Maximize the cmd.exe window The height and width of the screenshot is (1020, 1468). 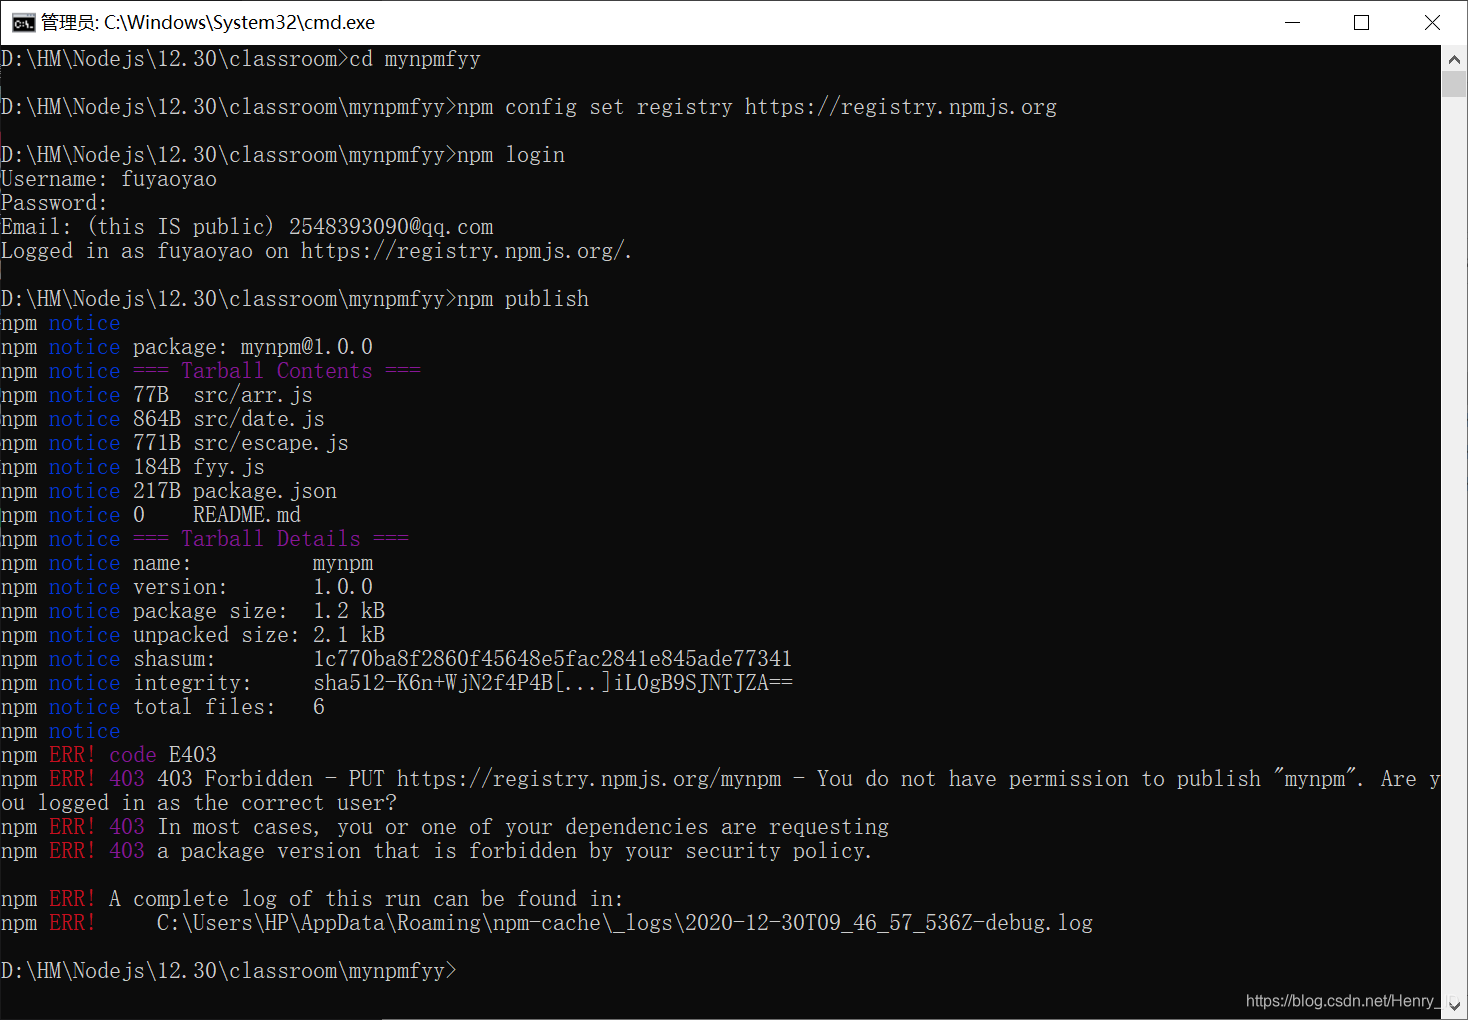1361,22
